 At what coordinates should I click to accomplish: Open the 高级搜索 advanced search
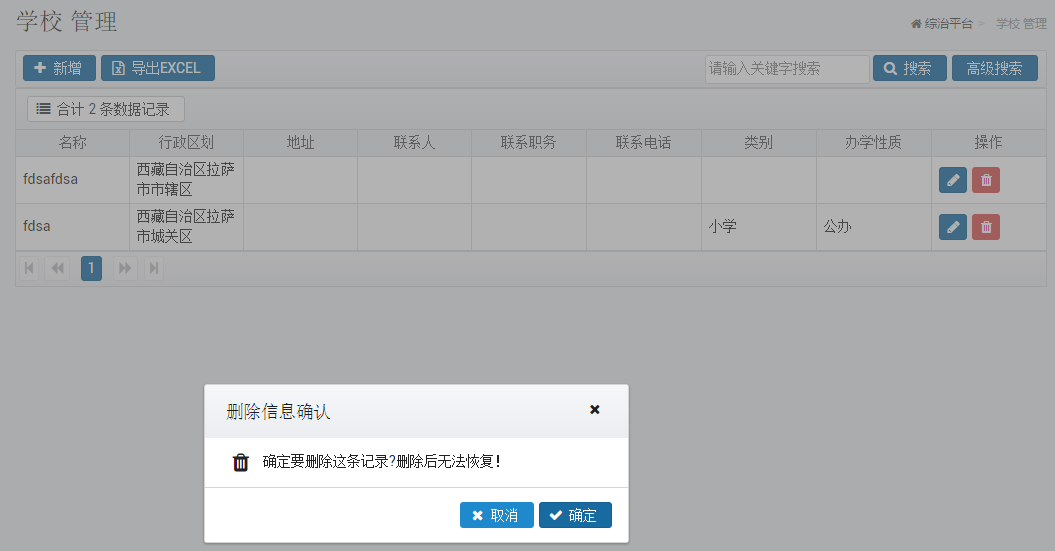coord(994,69)
